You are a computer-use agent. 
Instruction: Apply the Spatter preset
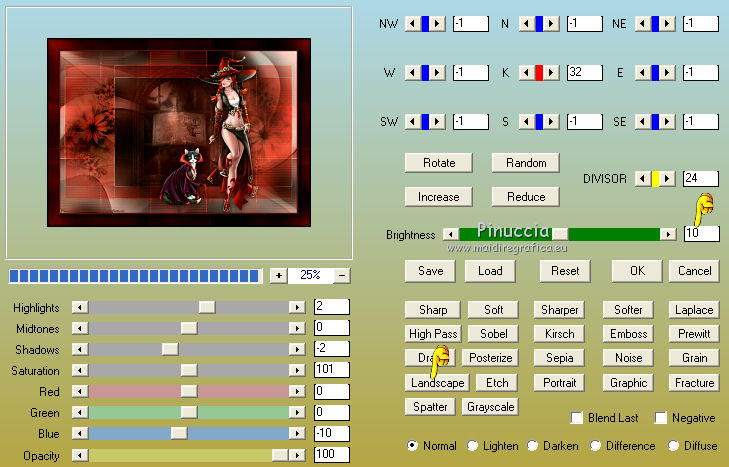(430, 407)
